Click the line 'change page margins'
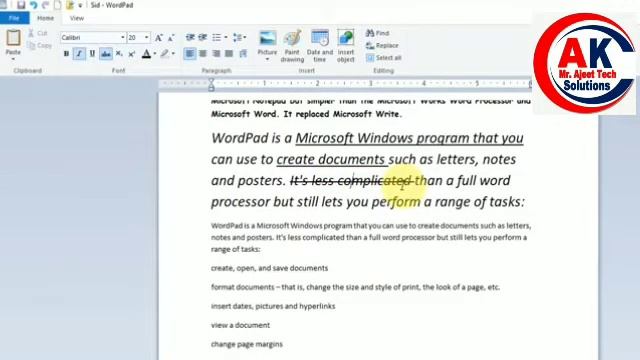Image resolution: width=640 pixels, height=360 pixels. click(x=247, y=344)
